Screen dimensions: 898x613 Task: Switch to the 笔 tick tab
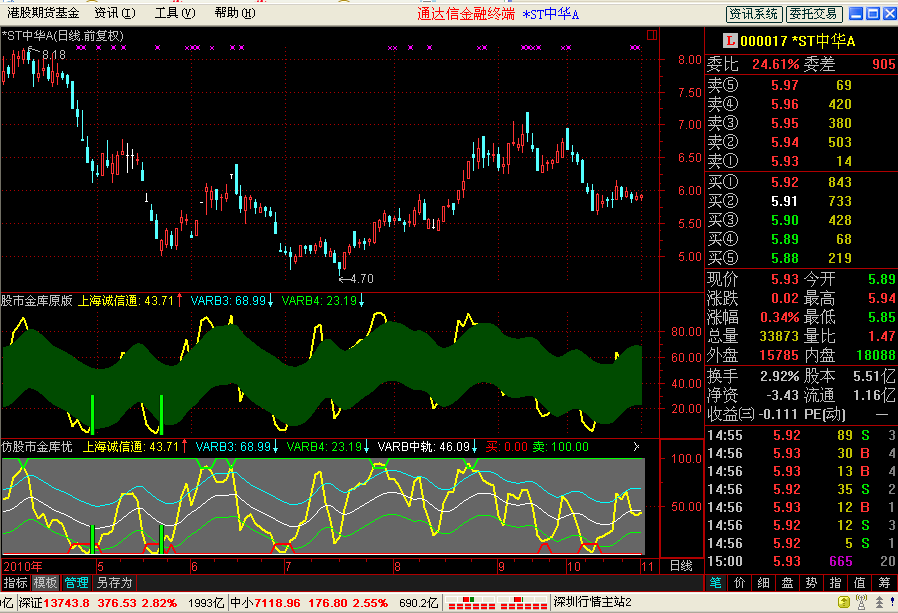pos(716,583)
